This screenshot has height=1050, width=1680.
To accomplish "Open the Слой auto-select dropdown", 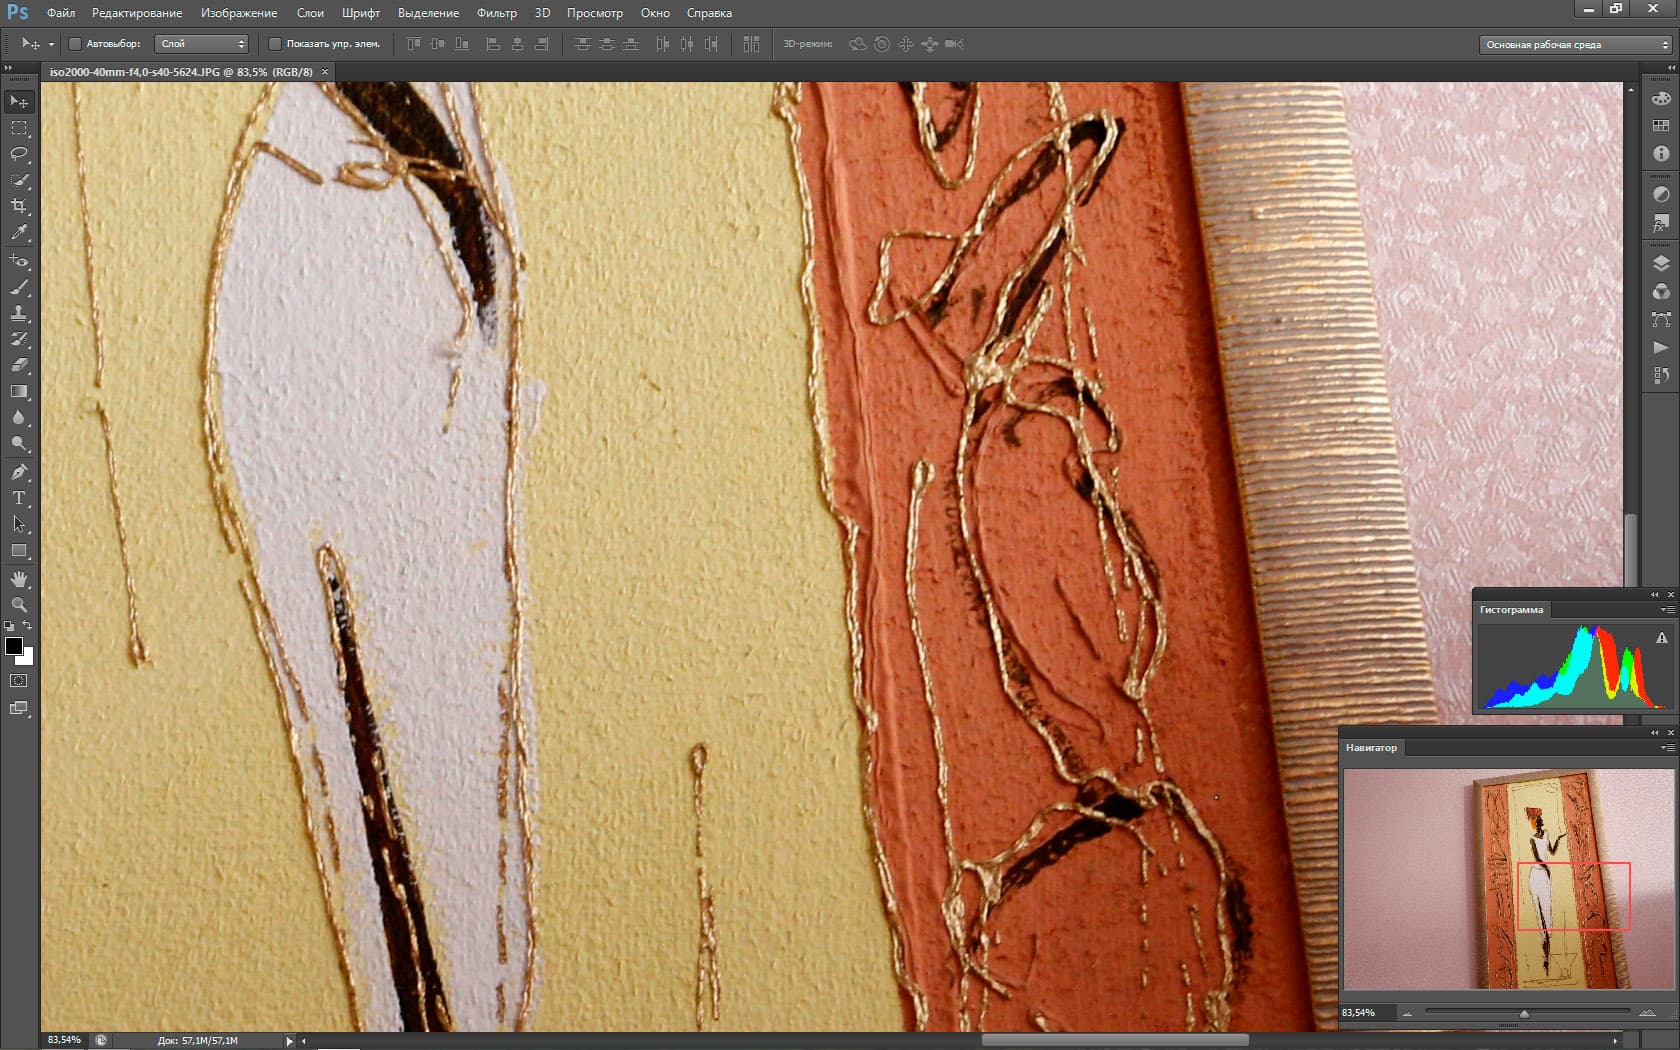I will click(x=202, y=44).
